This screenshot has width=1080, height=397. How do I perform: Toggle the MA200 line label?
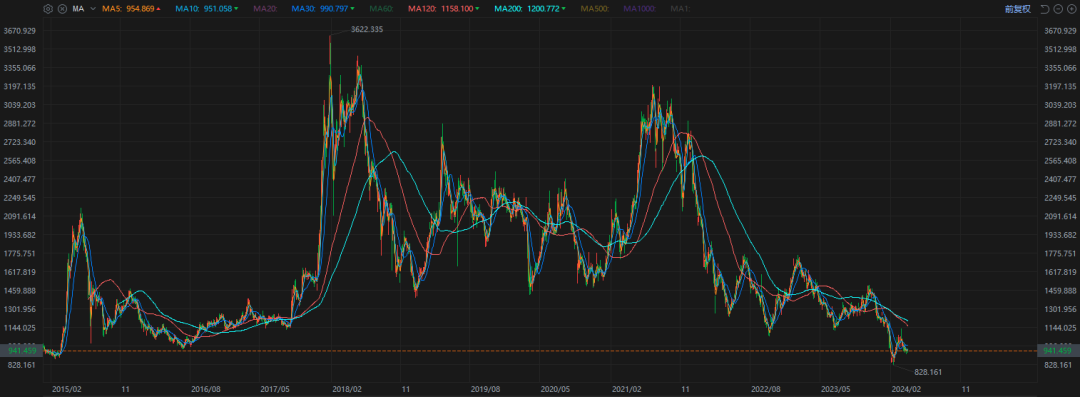(x=531, y=9)
